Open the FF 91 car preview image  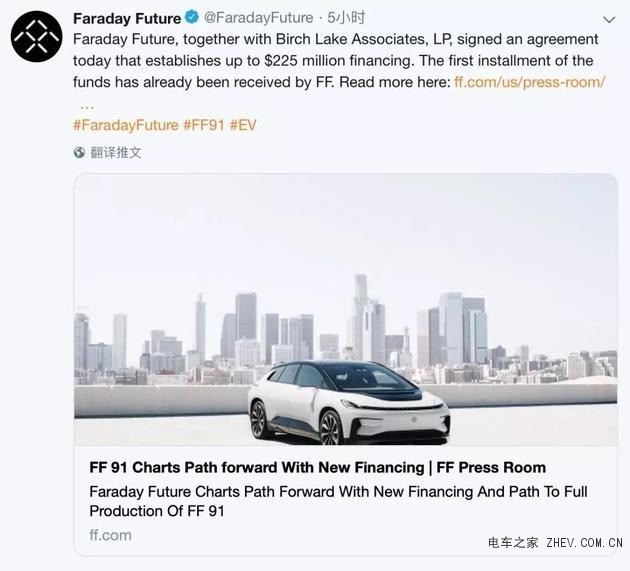346,310
